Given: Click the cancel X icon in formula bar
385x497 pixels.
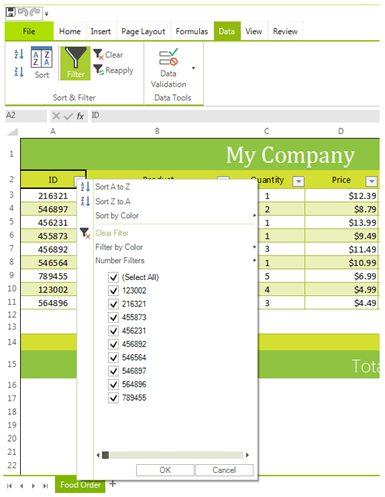Looking at the screenshot, I should click(56, 116).
